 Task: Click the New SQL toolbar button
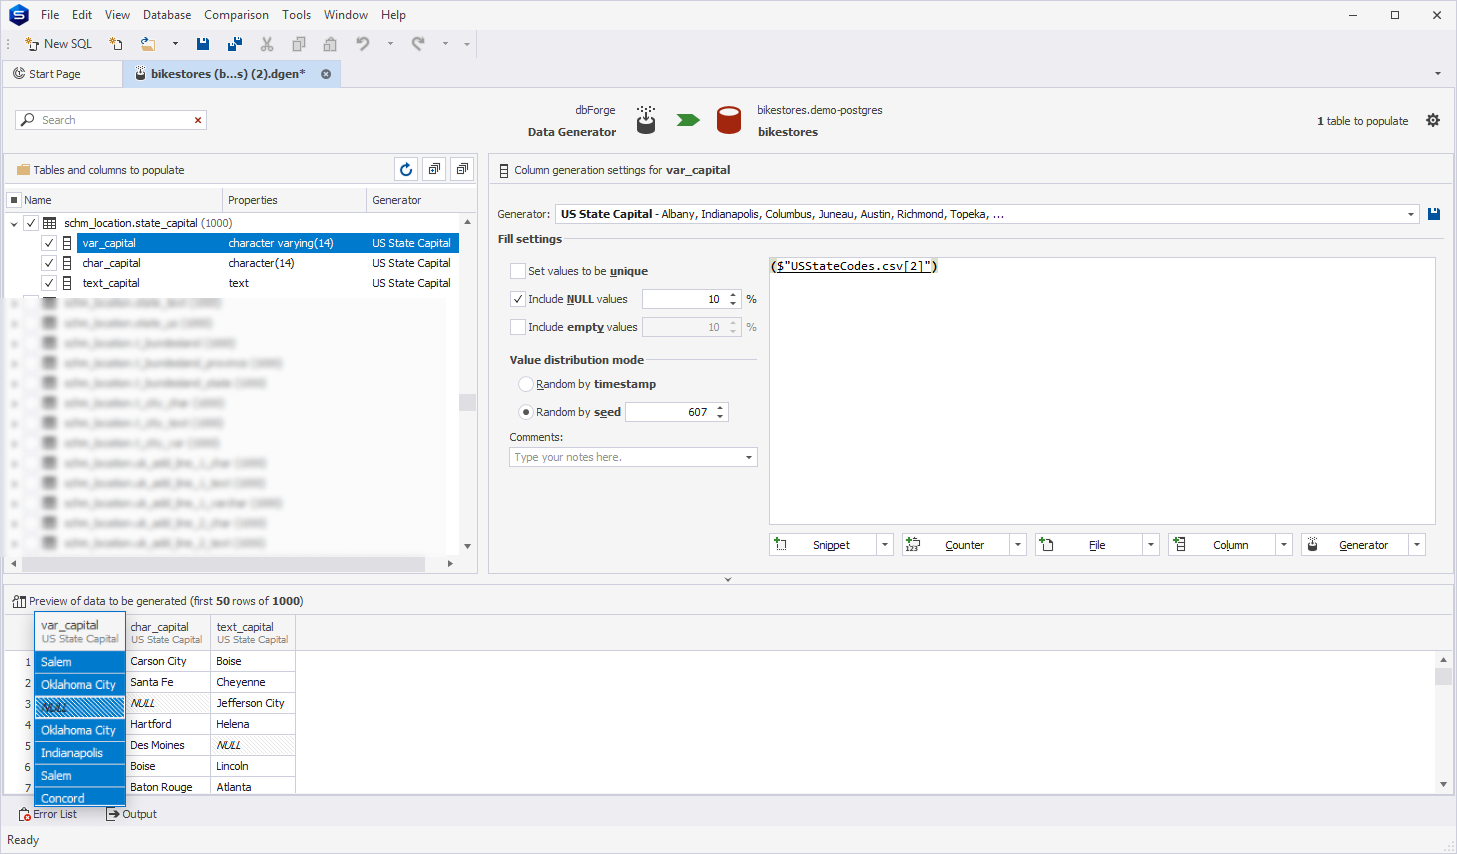[58, 44]
